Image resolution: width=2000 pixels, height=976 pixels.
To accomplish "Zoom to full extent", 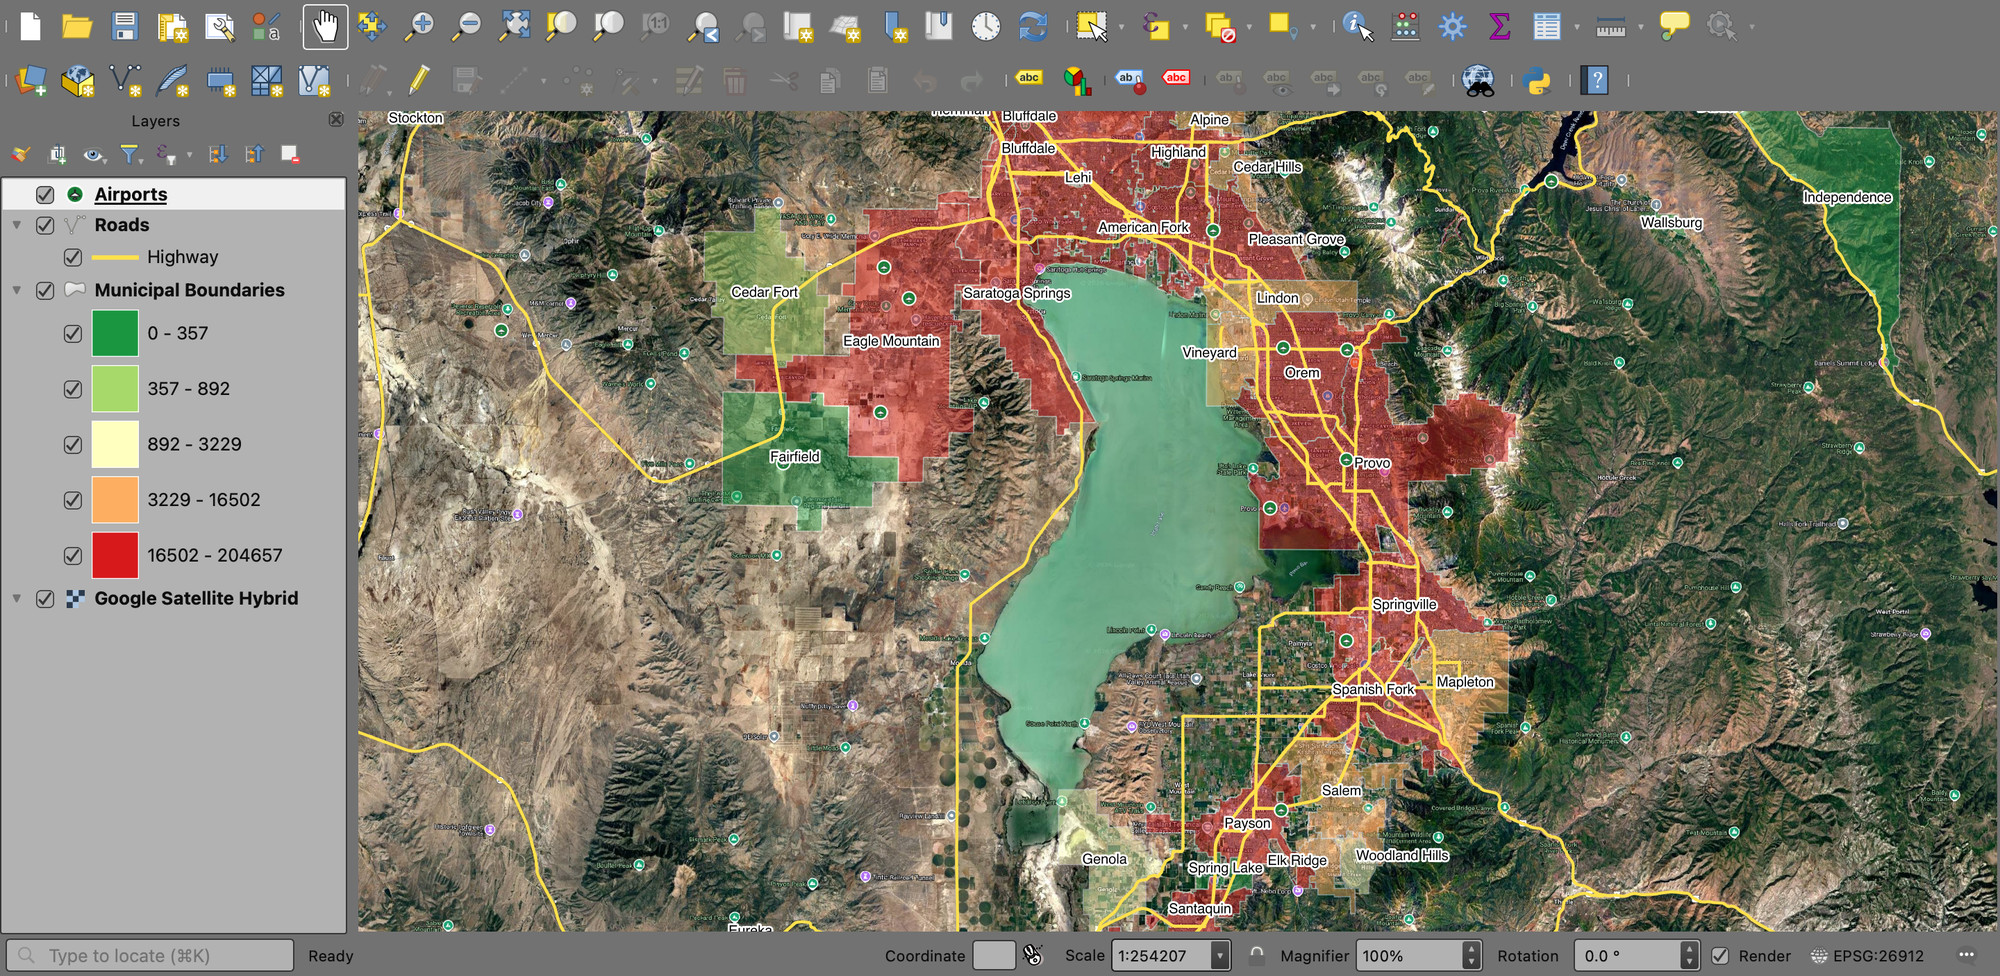I will pos(515,26).
